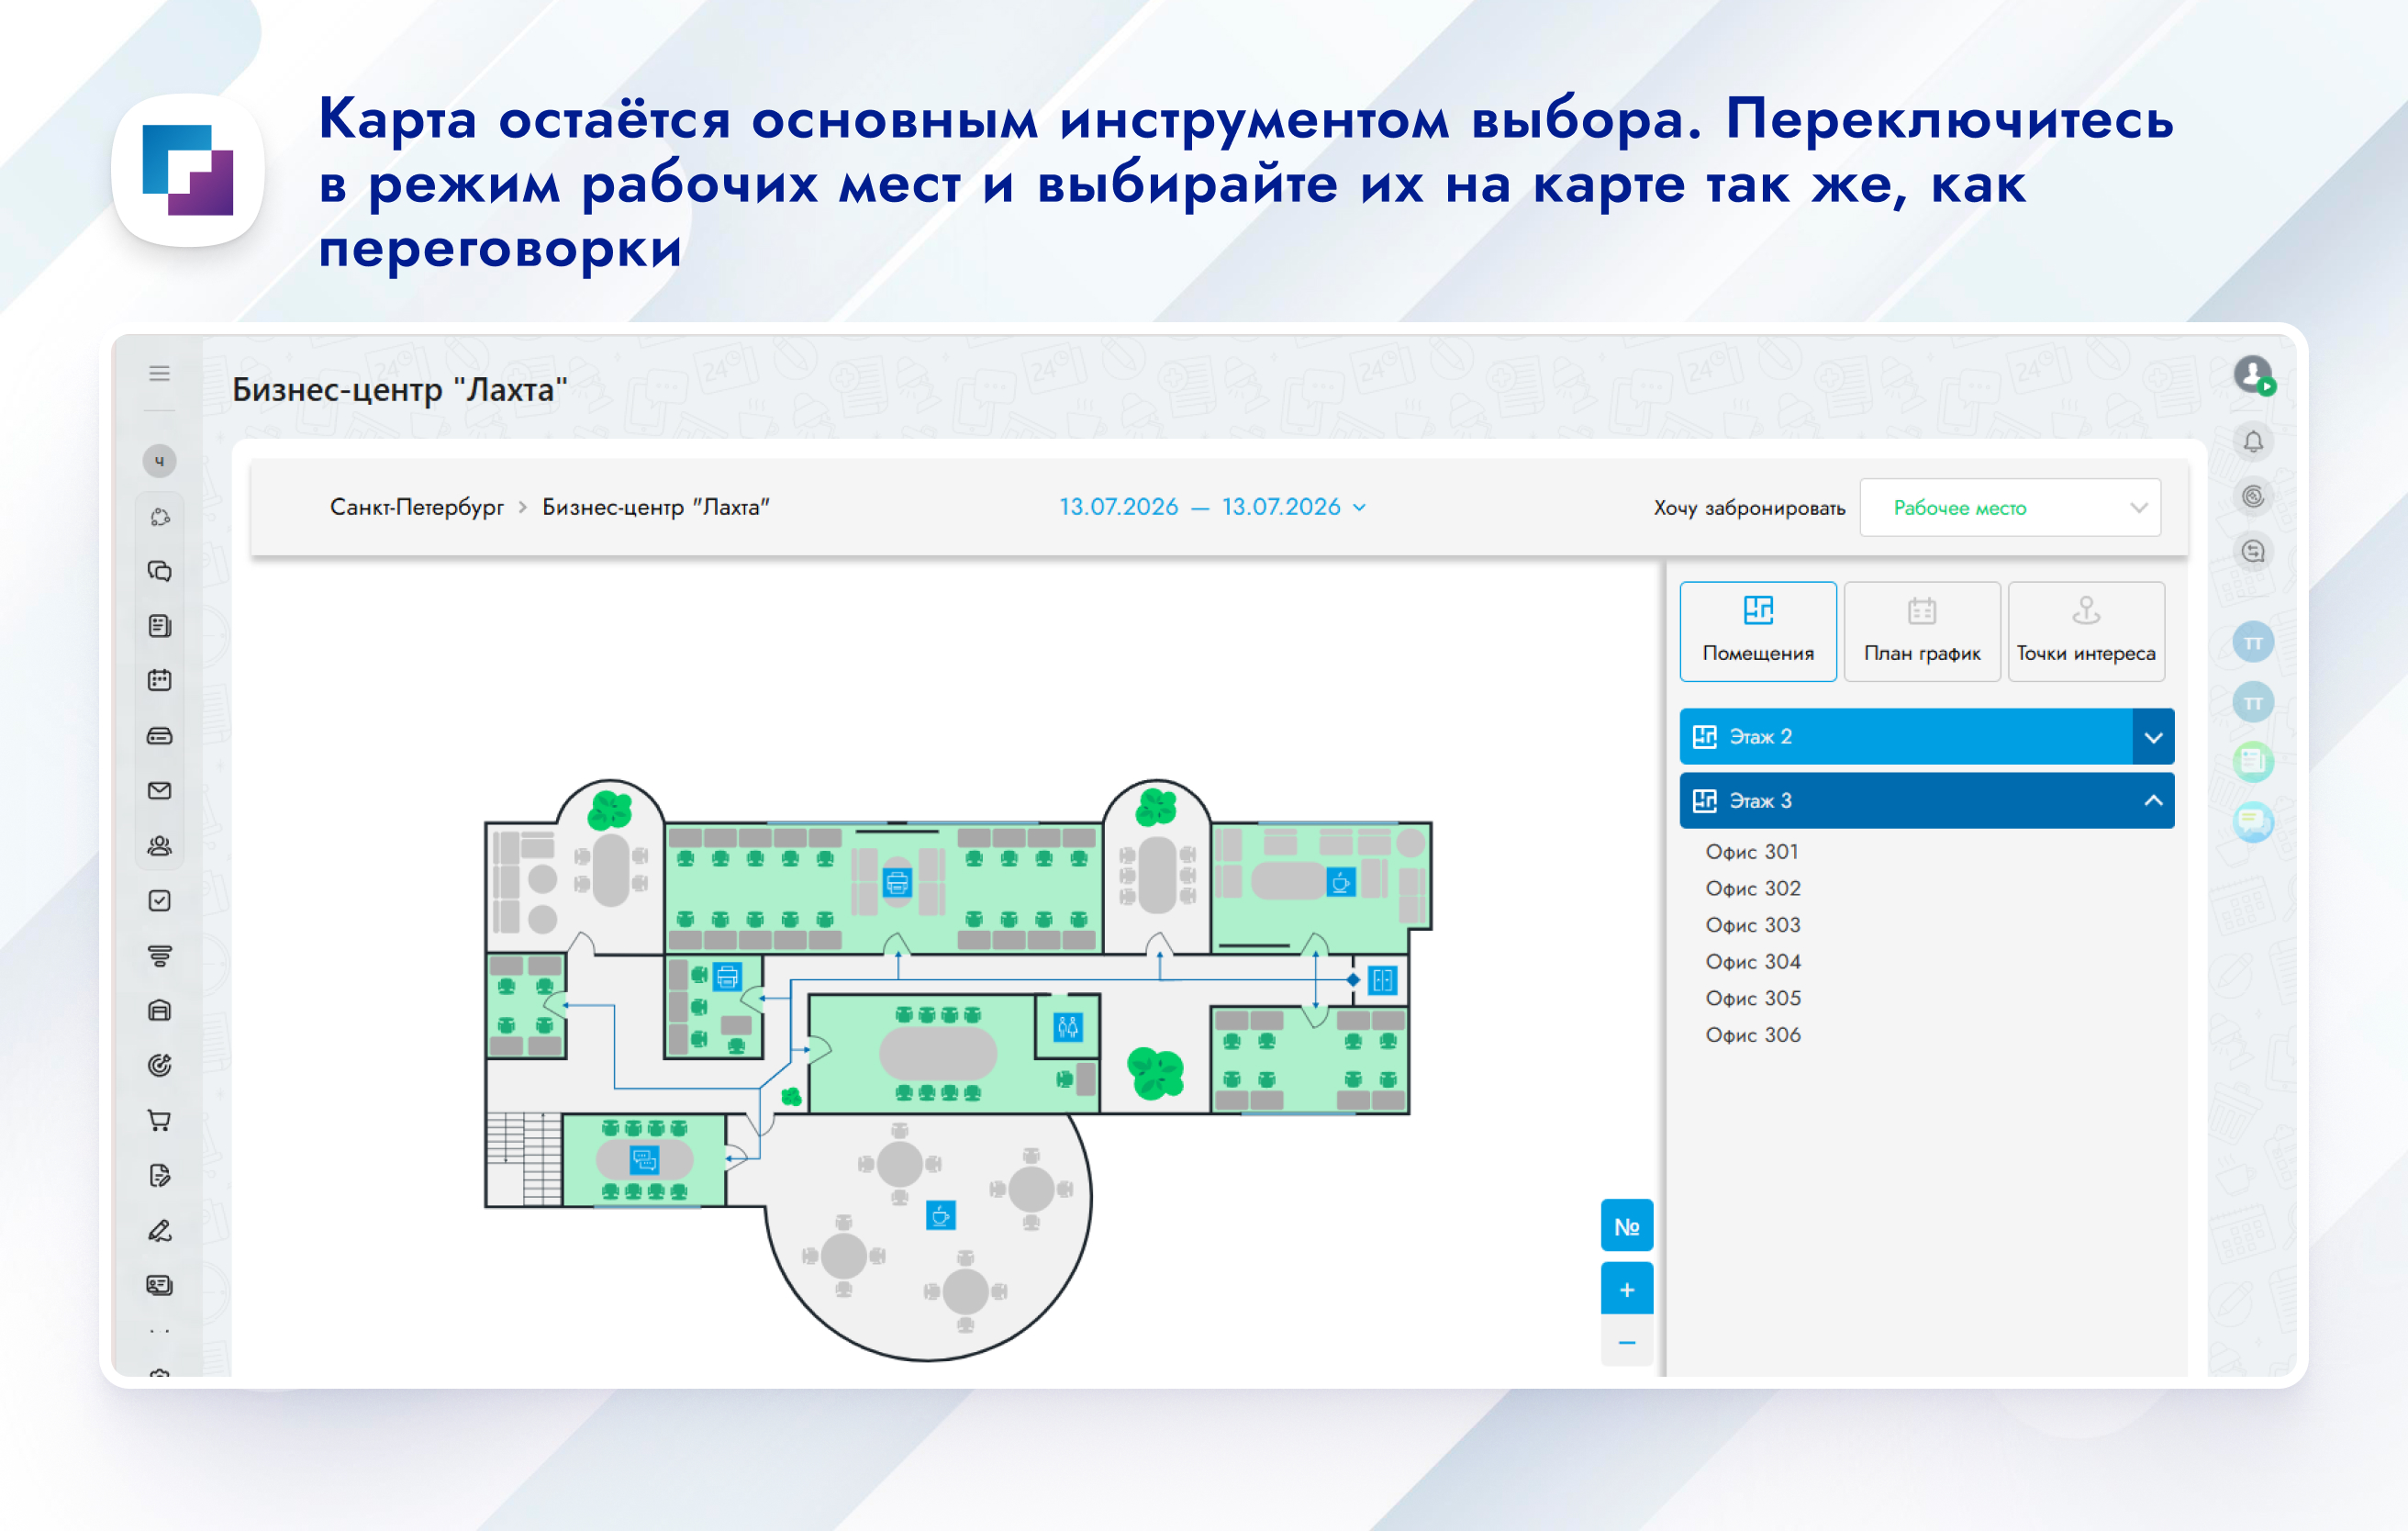Click the coffee icon in the round lounge
The height and width of the screenshot is (1531, 2408).
point(940,1215)
